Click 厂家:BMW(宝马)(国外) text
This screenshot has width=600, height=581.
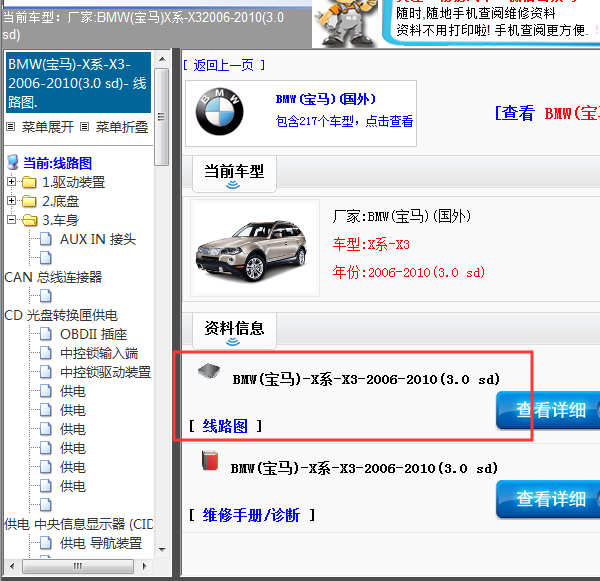[x=401, y=216]
